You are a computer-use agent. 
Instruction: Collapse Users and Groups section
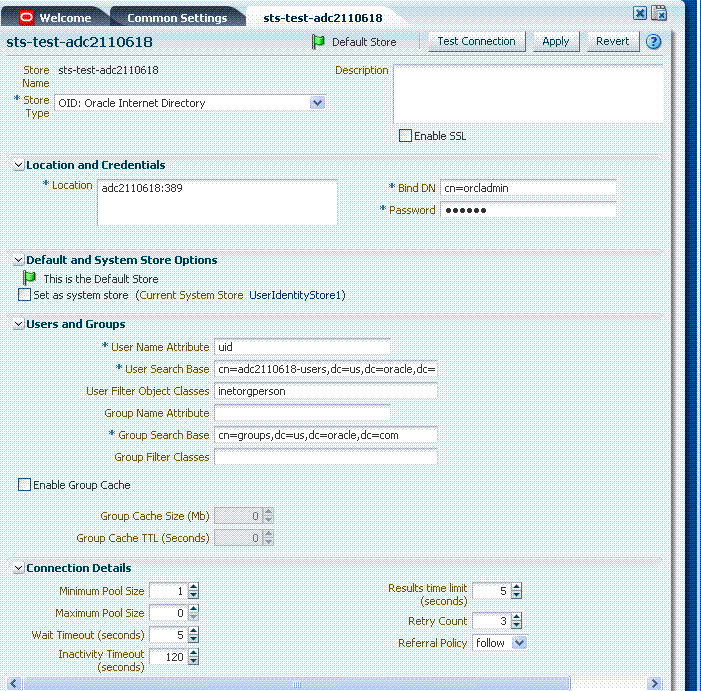pos(18,324)
